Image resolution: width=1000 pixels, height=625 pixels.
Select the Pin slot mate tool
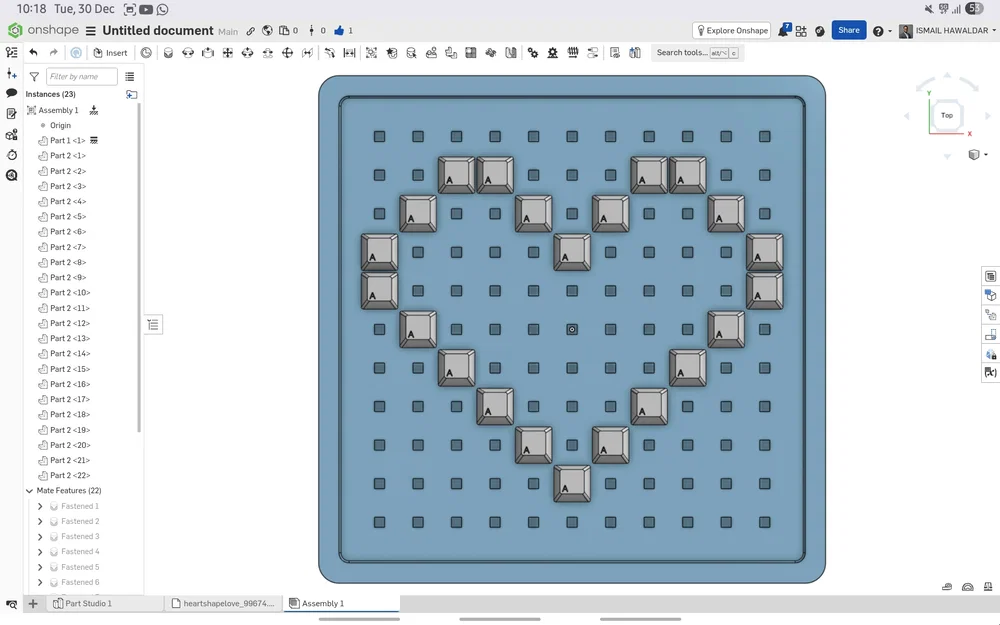(268, 53)
